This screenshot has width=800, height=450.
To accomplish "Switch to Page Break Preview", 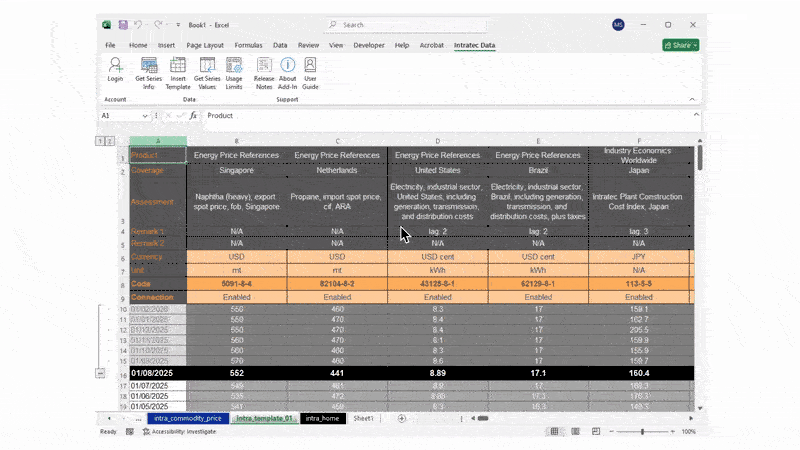I will [x=596, y=432].
